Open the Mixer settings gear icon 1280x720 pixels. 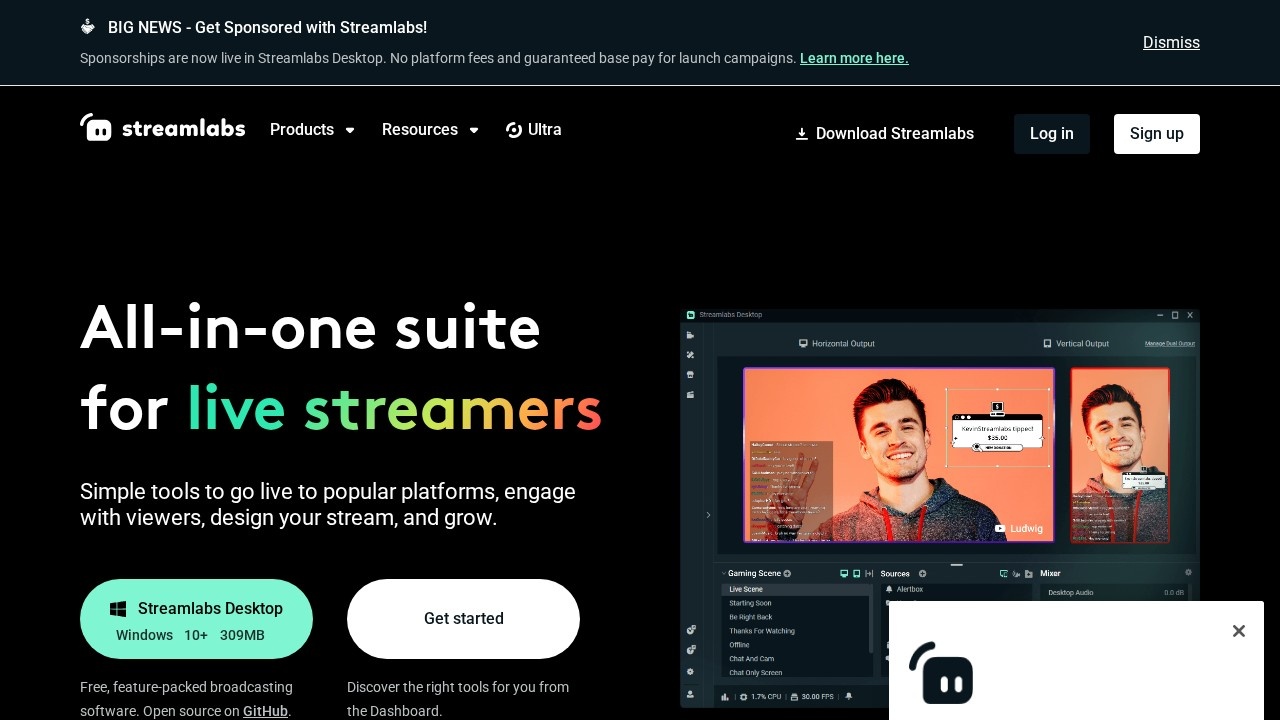coord(1187,572)
